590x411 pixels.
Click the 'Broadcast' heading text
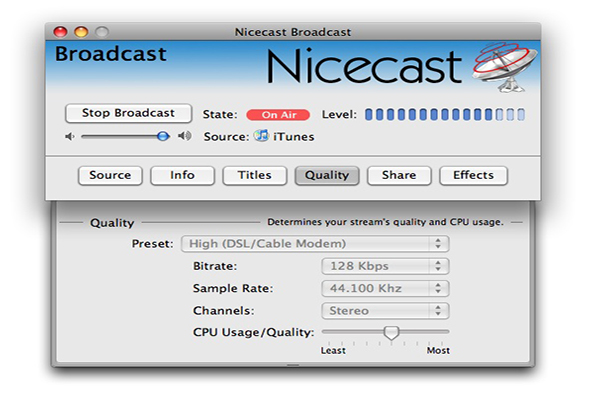(x=111, y=54)
